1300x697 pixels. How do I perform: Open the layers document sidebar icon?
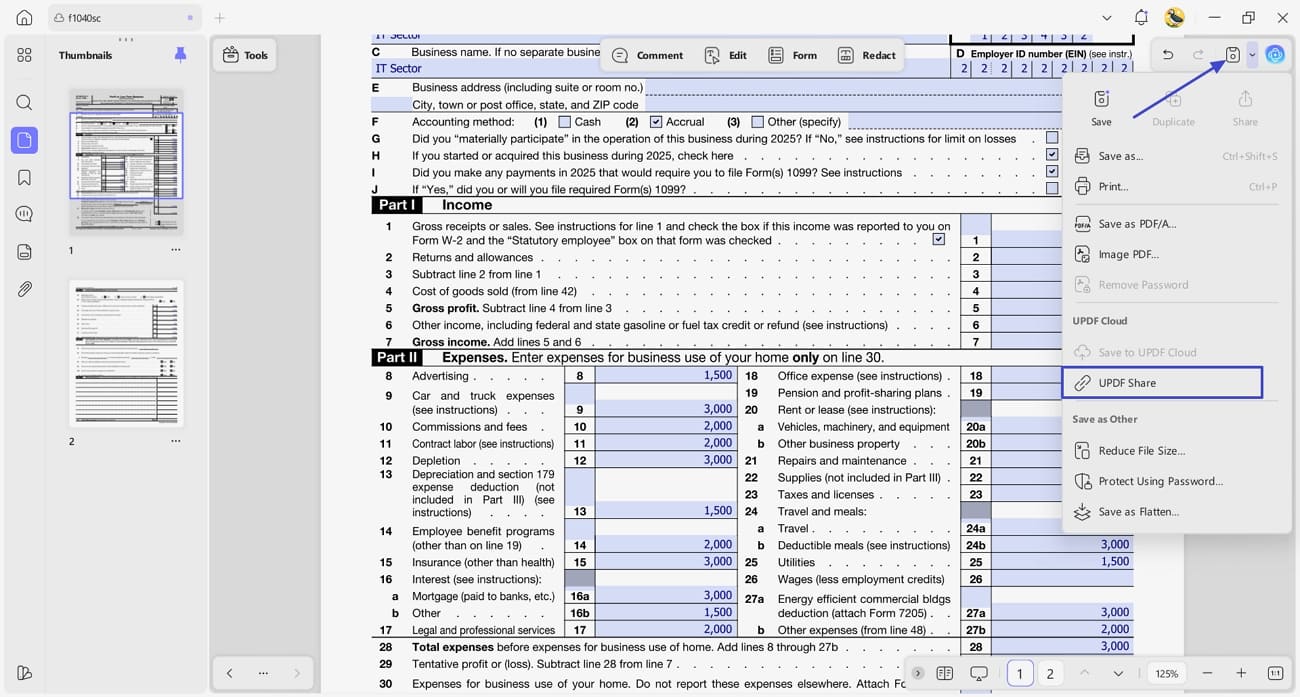pos(24,252)
